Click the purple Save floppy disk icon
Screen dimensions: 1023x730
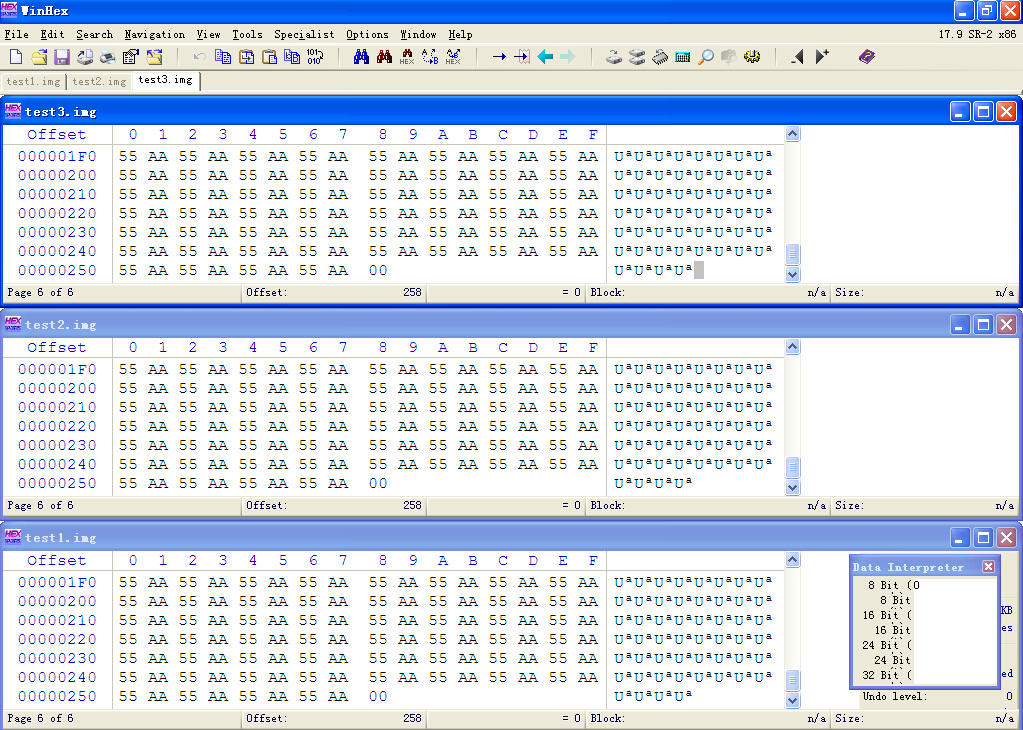coord(62,57)
